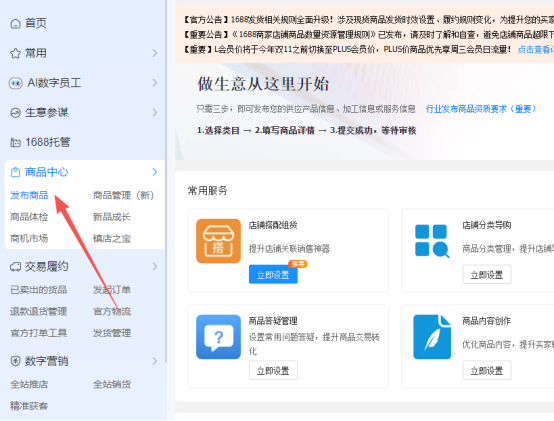Open 官方打单工具
The image size is (554, 421).
point(39,333)
